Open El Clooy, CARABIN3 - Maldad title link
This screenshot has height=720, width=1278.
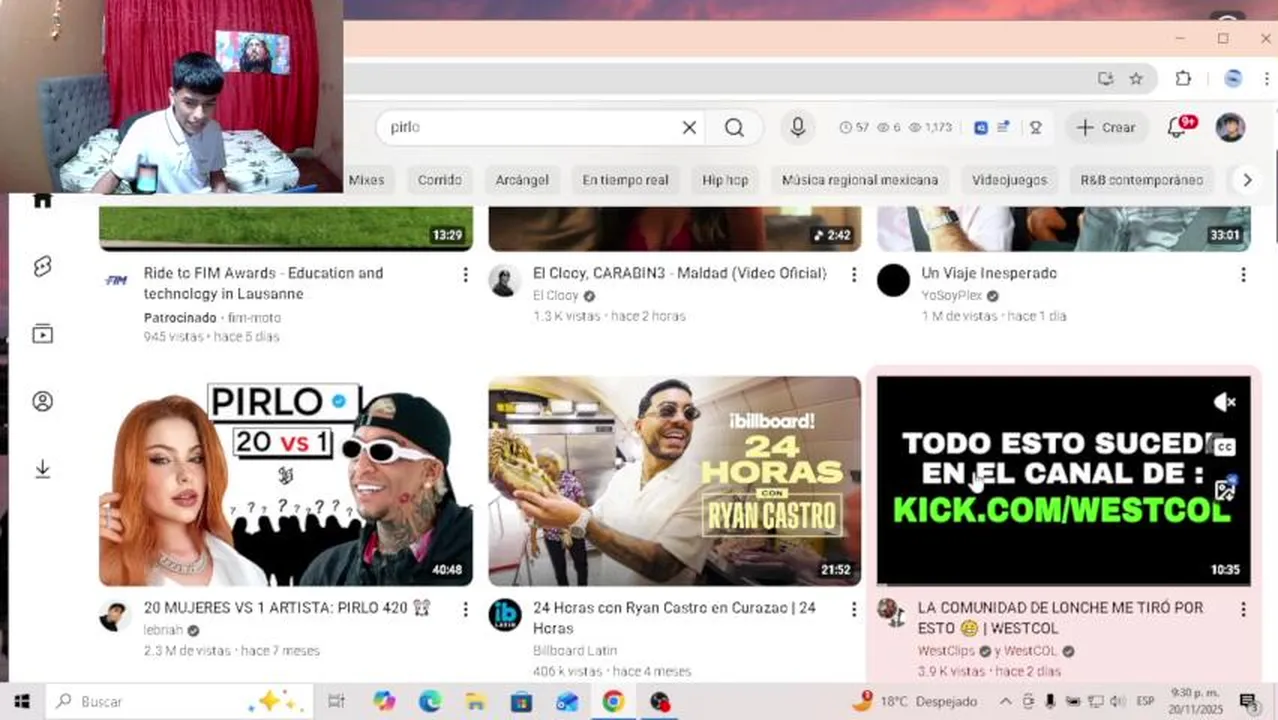point(680,273)
